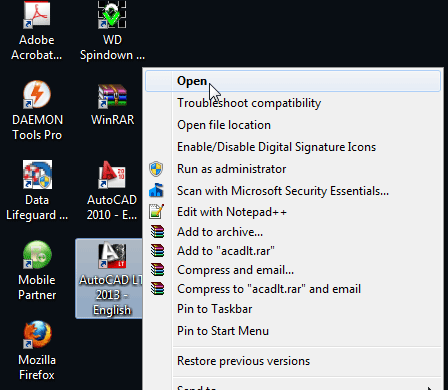Image resolution: width=448 pixels, height=390 pixels.
Task: Choose Run as administrator
Action: (x=293, y=169)
